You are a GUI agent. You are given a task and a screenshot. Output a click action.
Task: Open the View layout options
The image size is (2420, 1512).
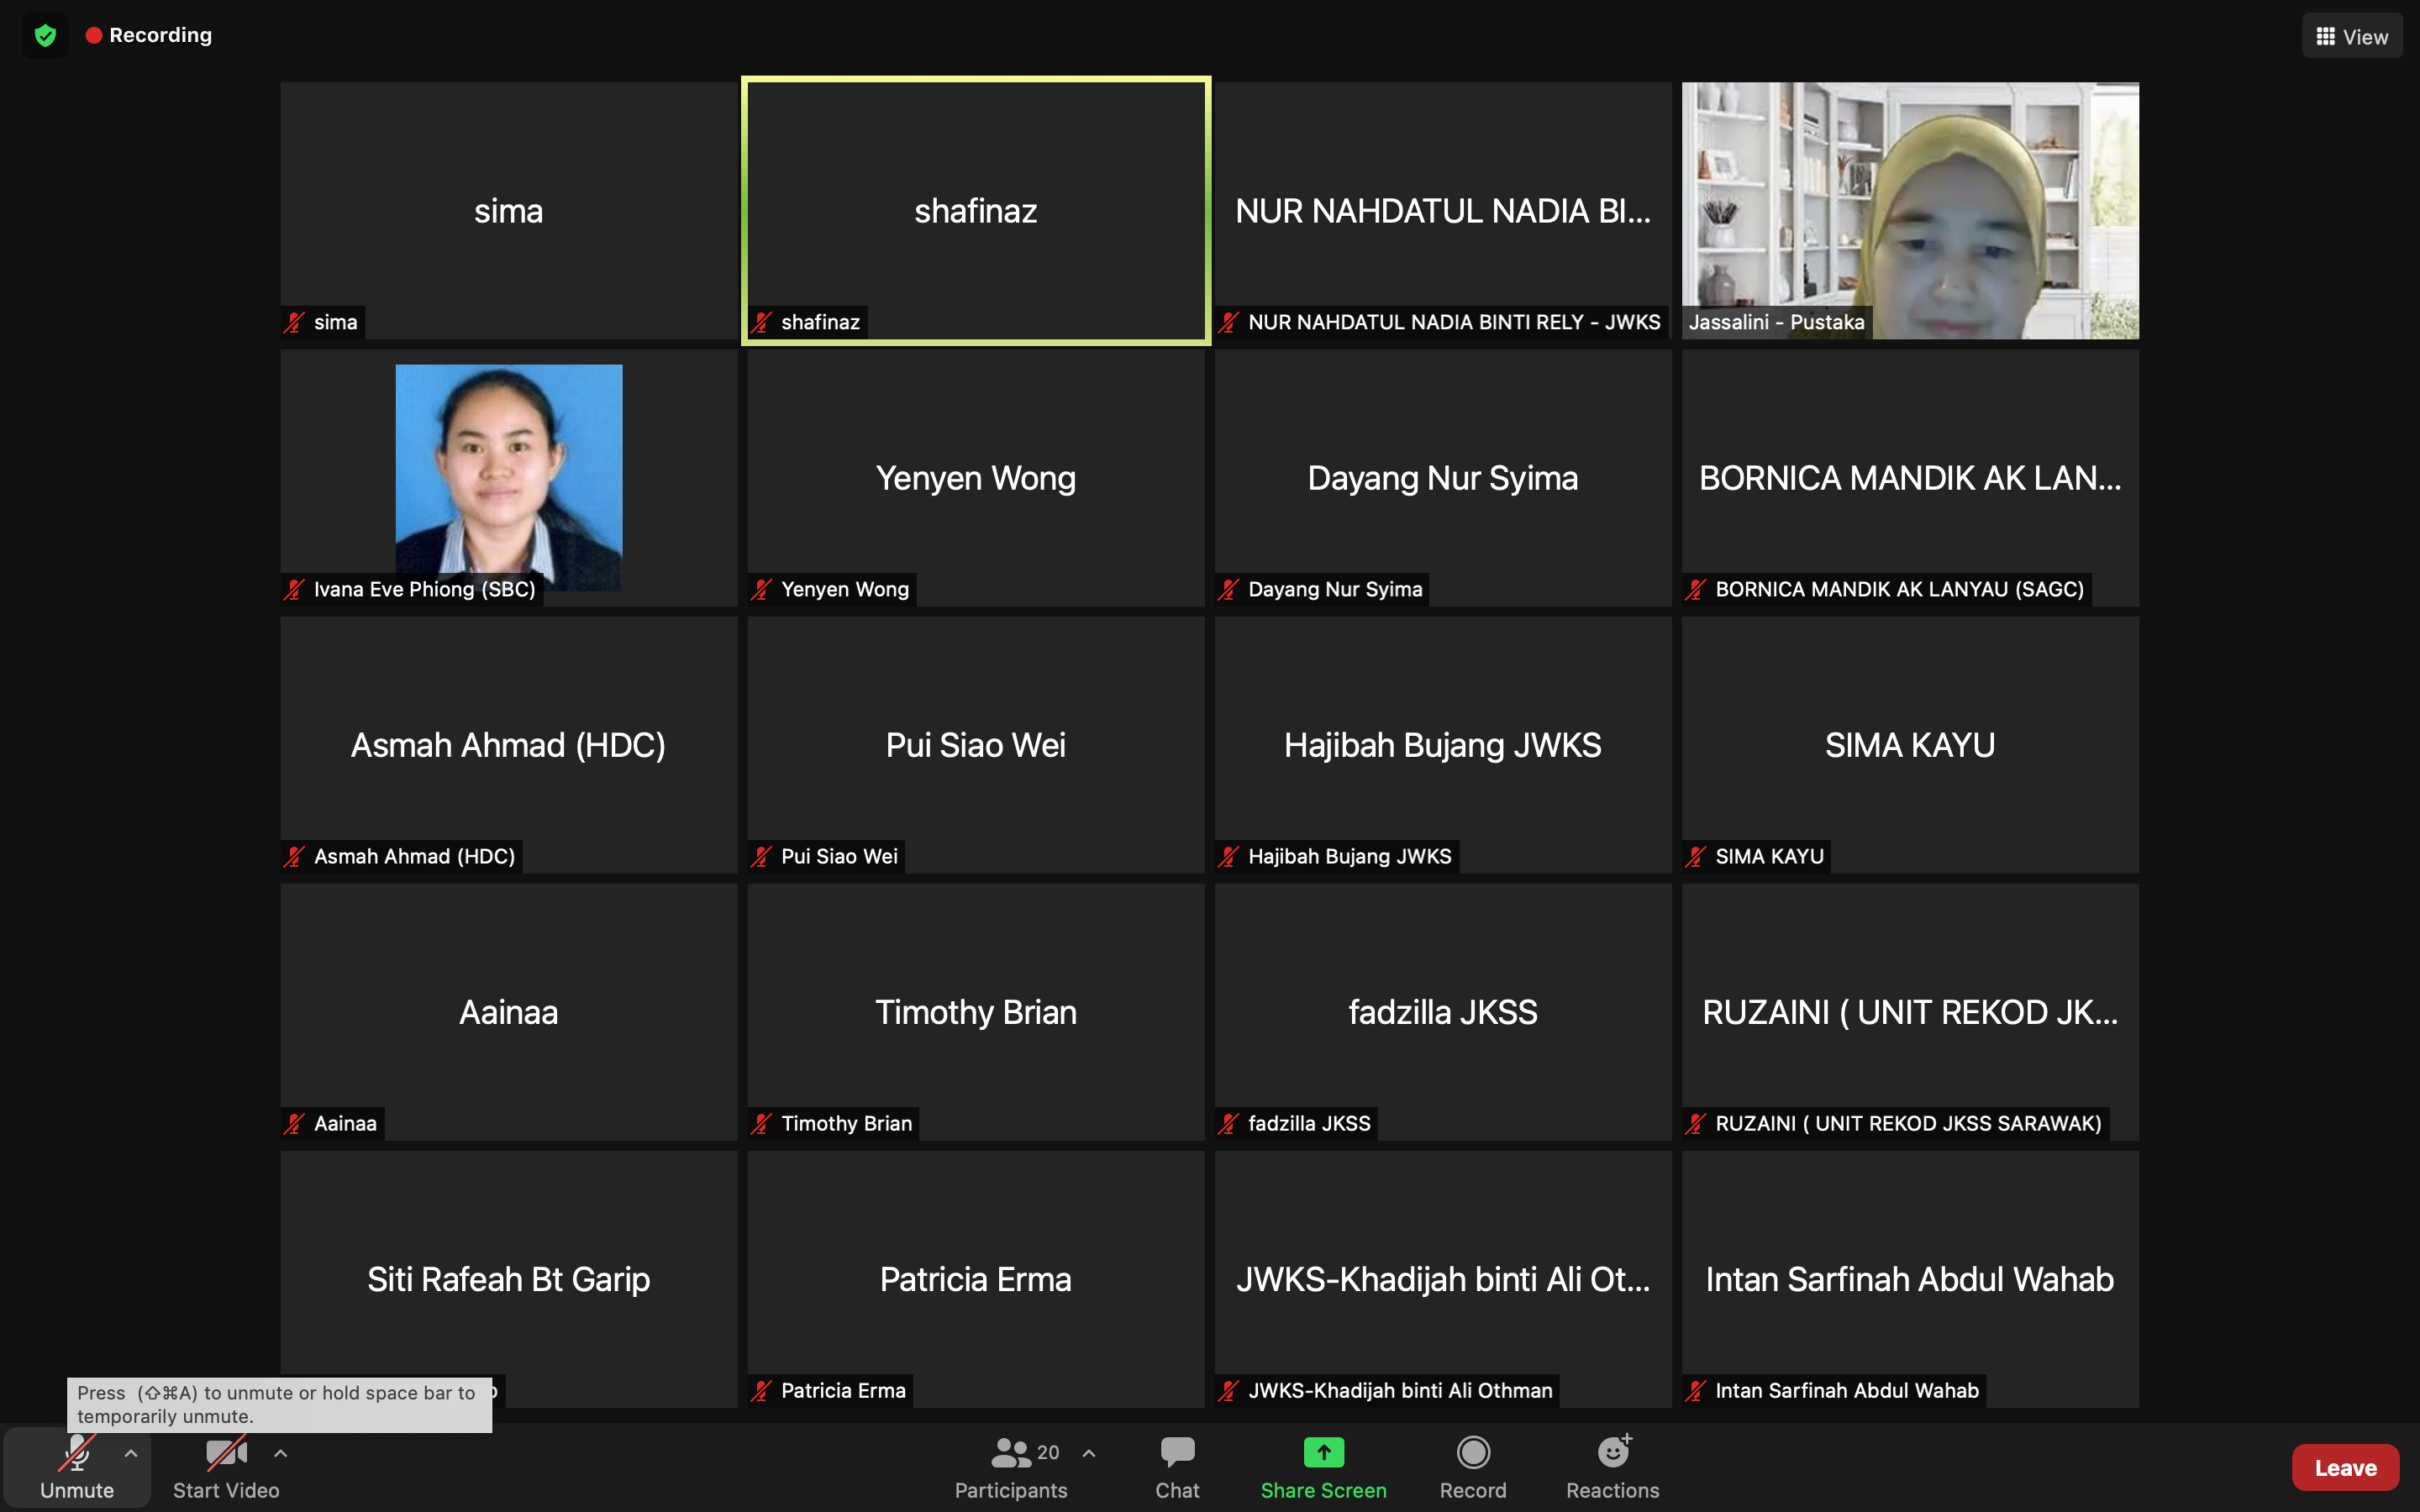(x=2351, y=36)
